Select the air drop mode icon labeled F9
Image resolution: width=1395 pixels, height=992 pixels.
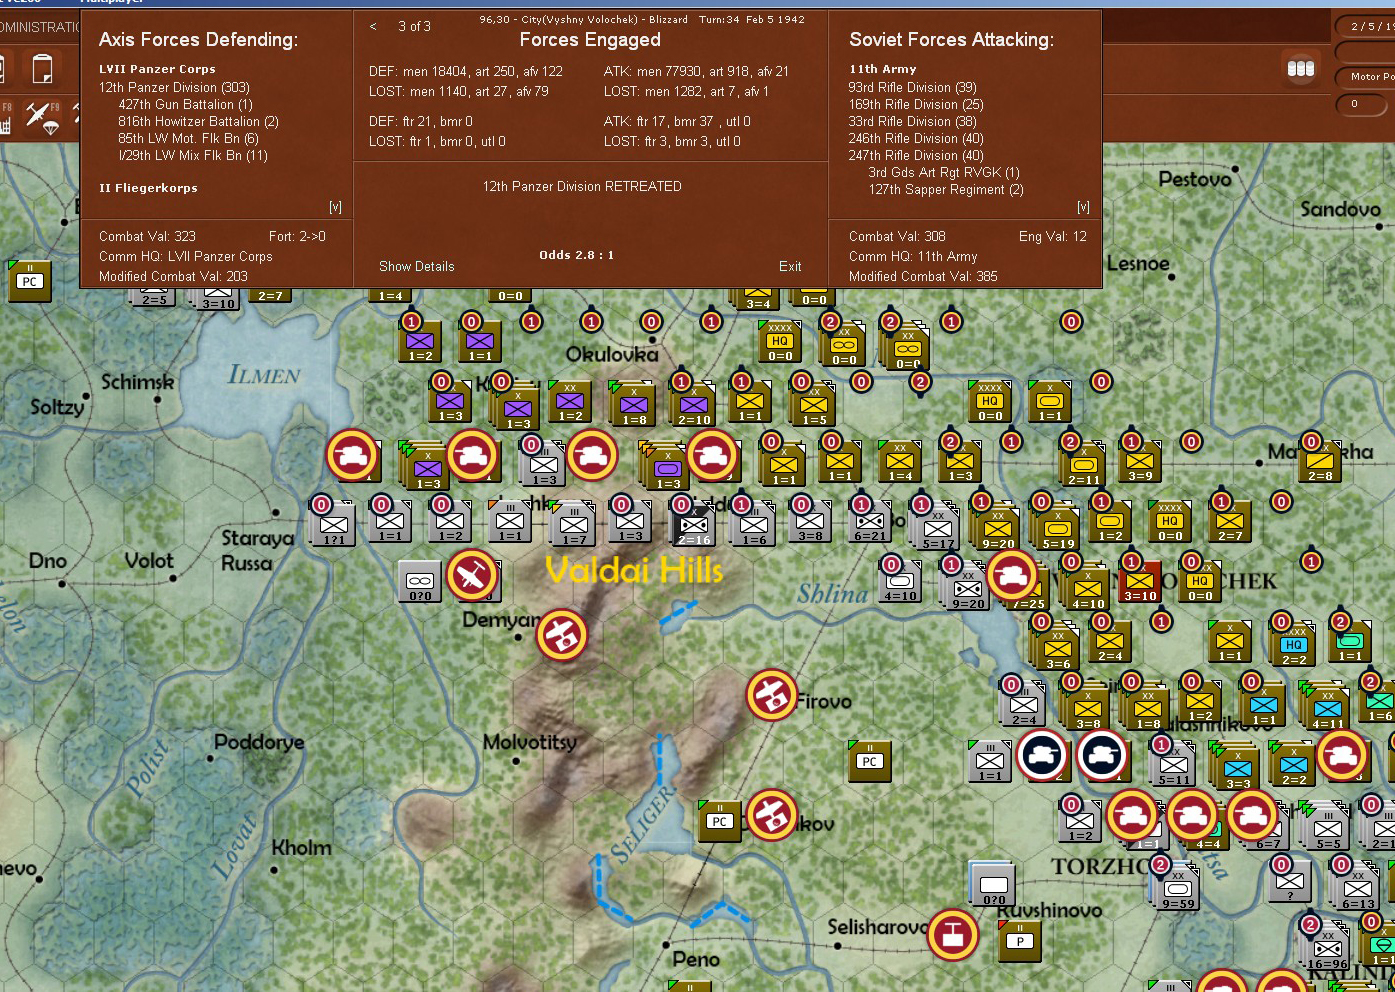pyautogui.click(x=43, y=118)
